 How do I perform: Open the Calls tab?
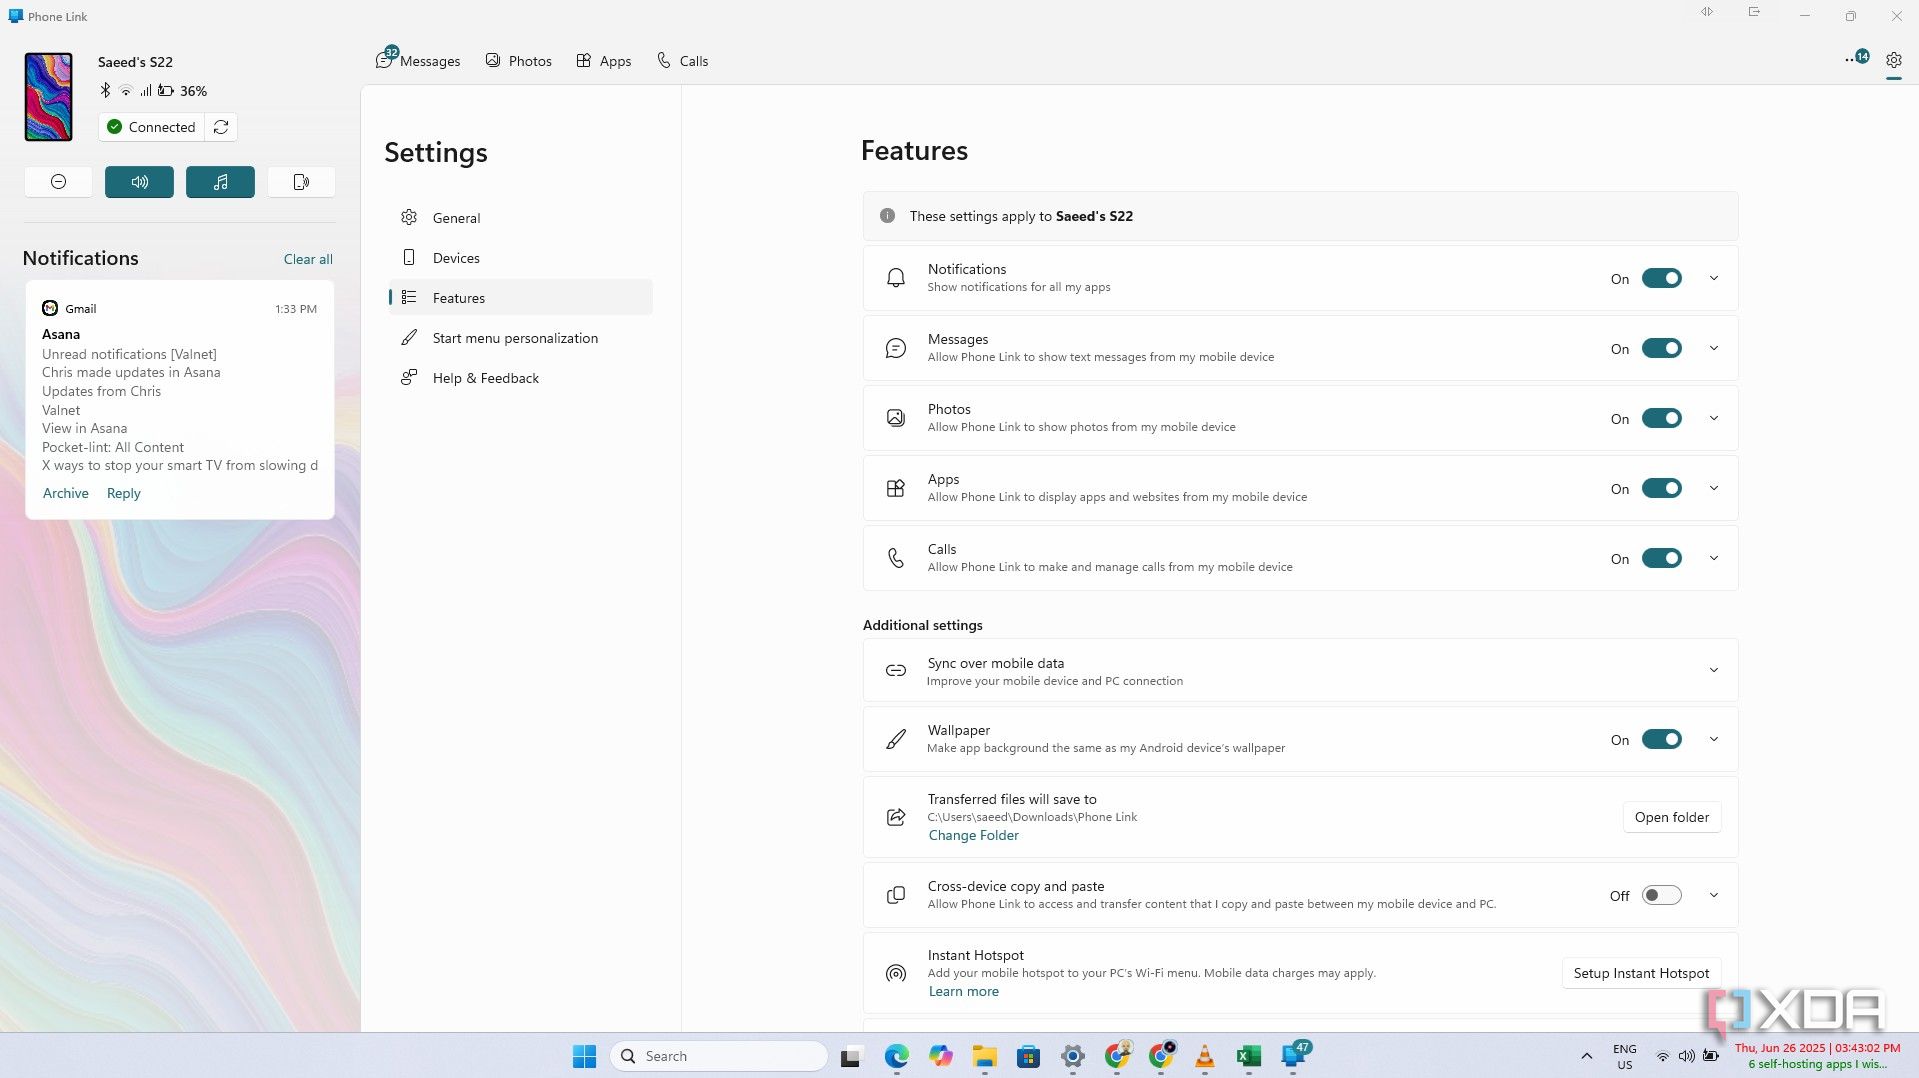pos(682,61)
